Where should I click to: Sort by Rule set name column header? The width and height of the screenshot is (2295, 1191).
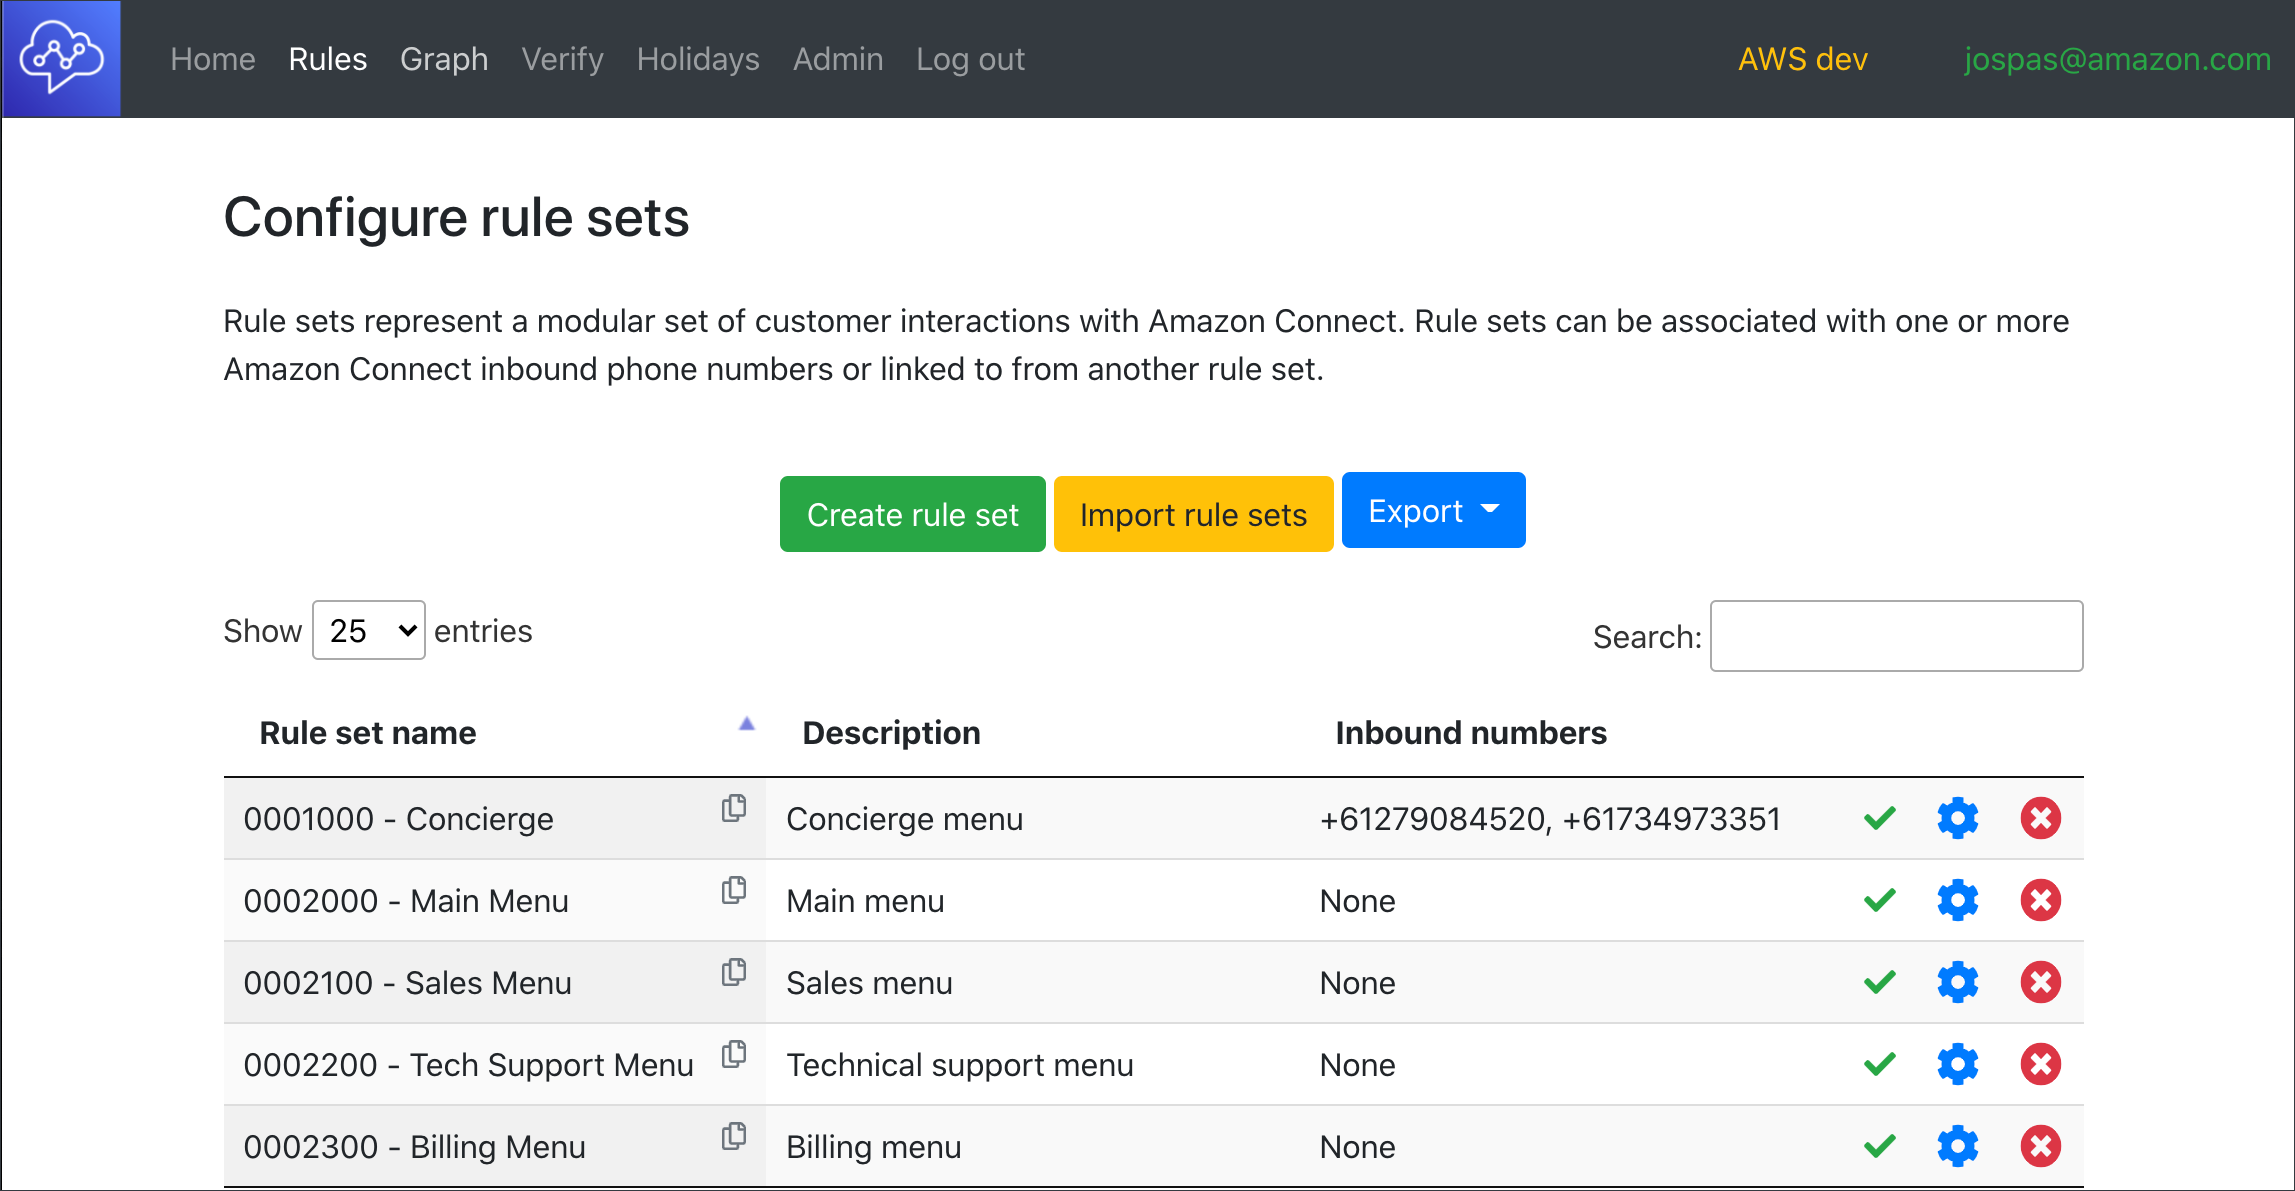pos(369,734)
